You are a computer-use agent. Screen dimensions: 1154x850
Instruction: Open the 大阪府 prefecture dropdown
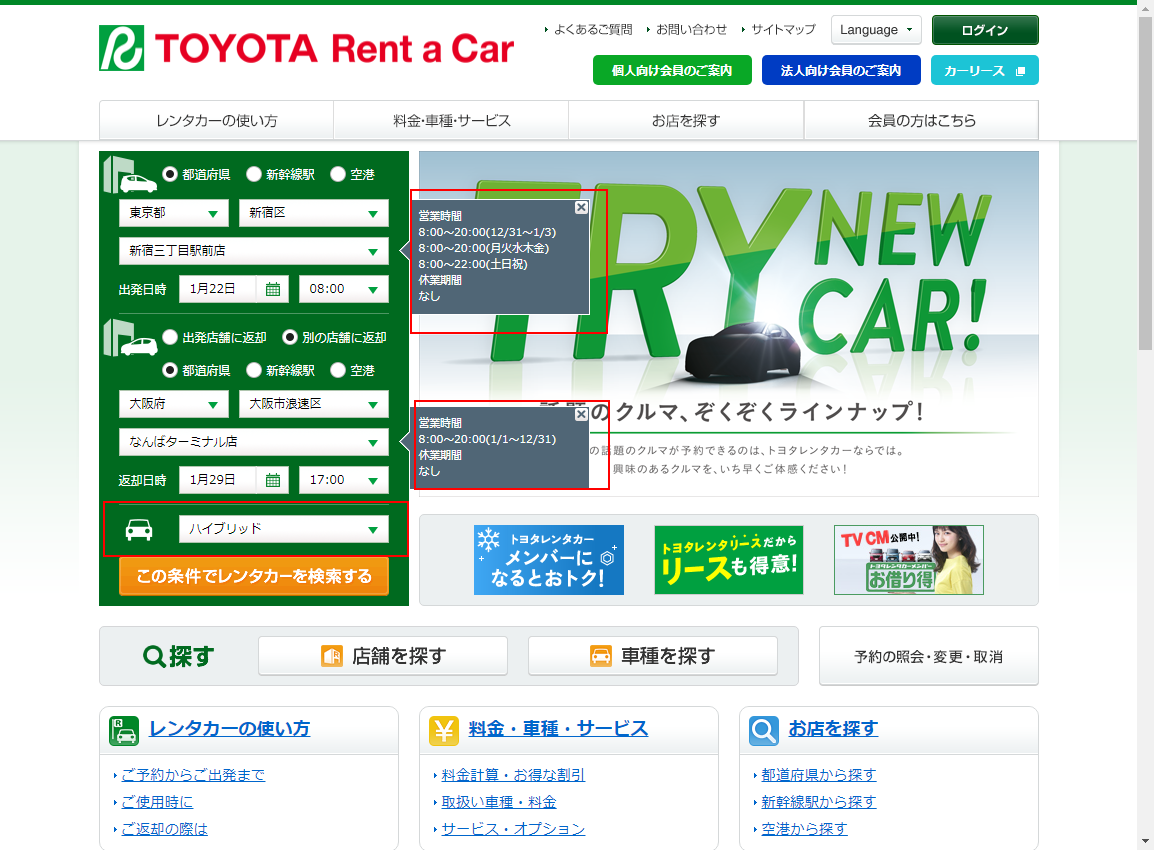[x=174, y=404]
